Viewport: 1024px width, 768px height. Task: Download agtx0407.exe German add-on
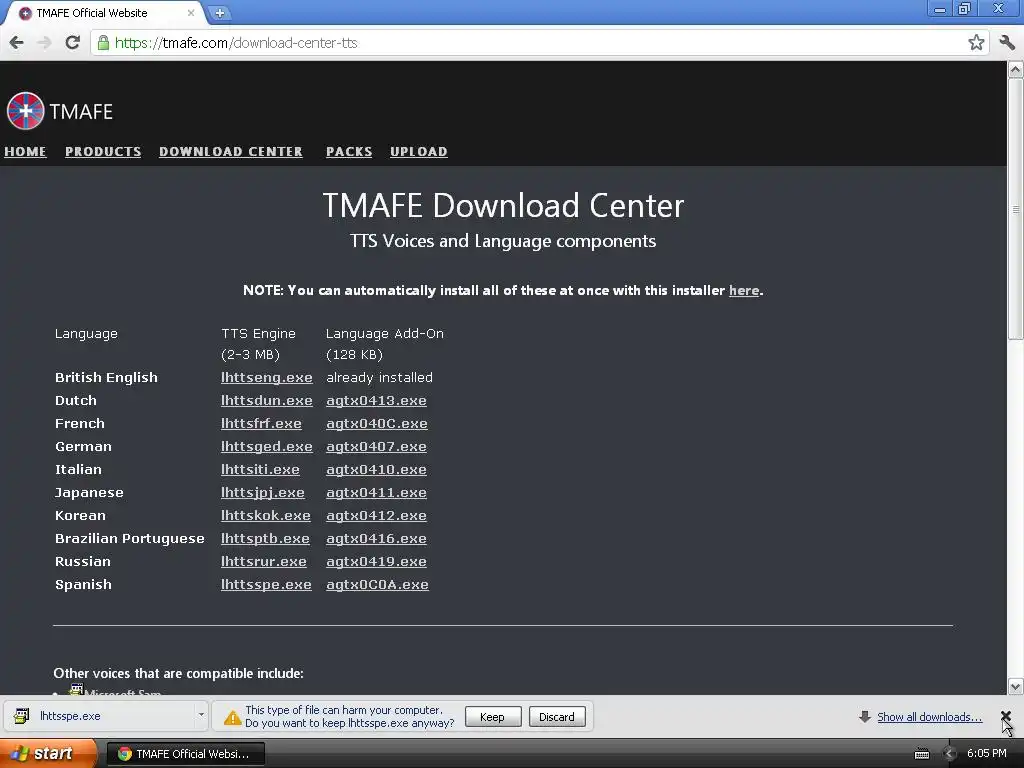click(x=376, y=447)
